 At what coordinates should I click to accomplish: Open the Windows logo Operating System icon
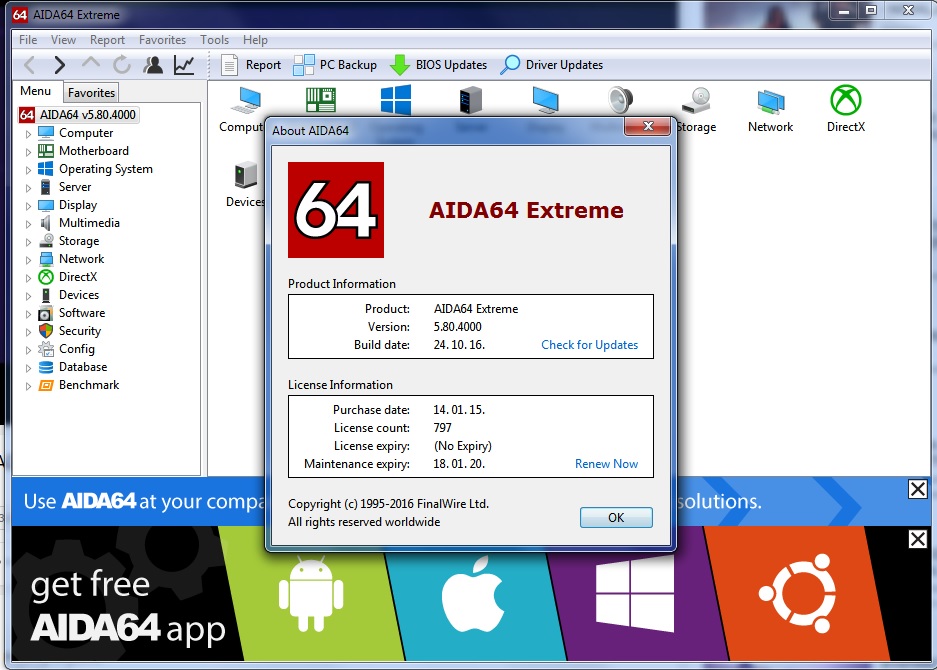396,99
